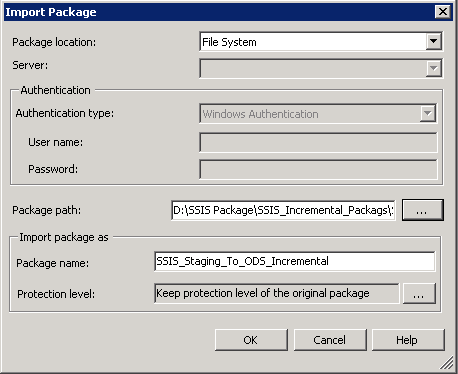Expand the disabled Server dropdown

coord(433,68)
